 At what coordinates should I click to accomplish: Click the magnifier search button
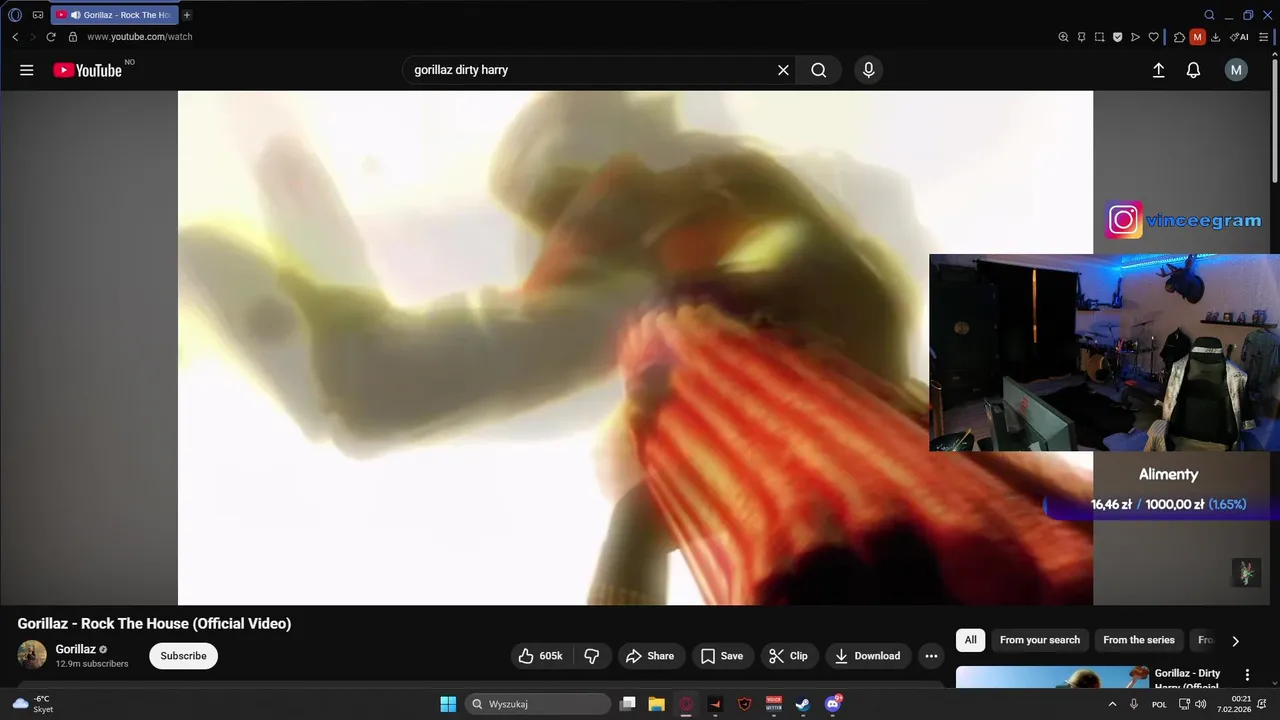point(818,70)
